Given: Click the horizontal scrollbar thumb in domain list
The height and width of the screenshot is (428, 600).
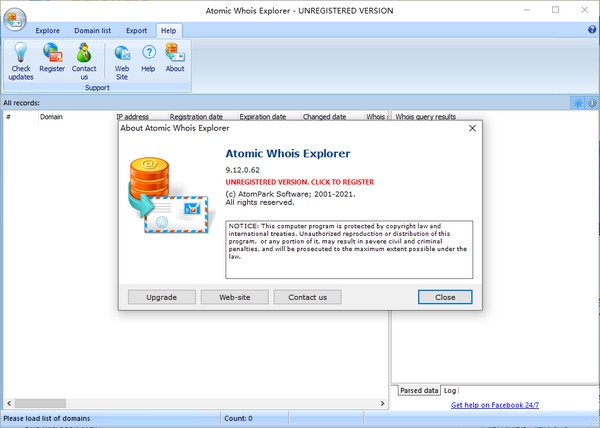Looking at the screenshot, I should click(x=40, y=403).
